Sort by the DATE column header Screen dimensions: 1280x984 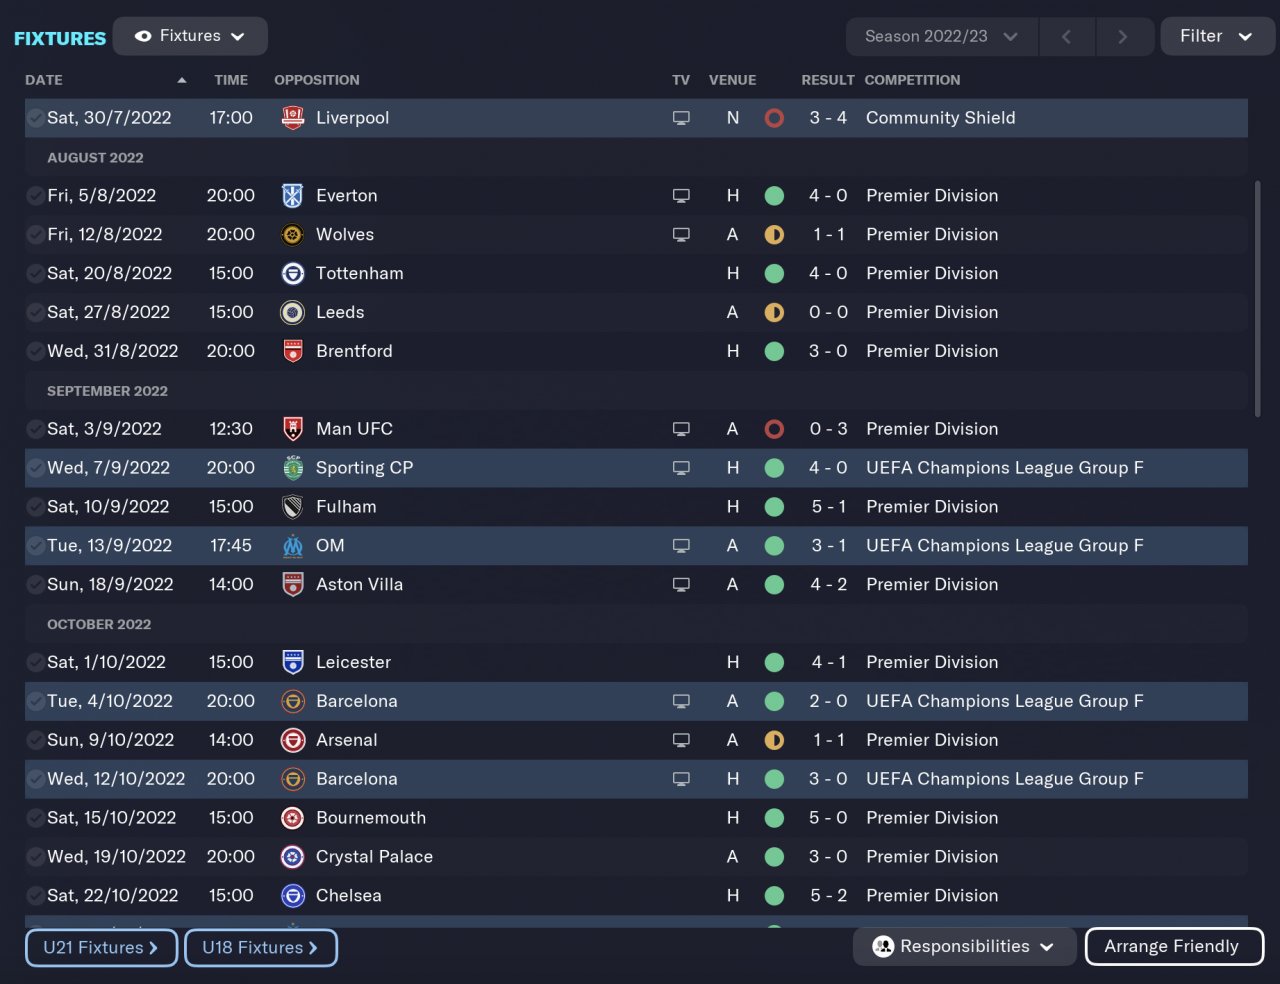(x=44, y=80)
